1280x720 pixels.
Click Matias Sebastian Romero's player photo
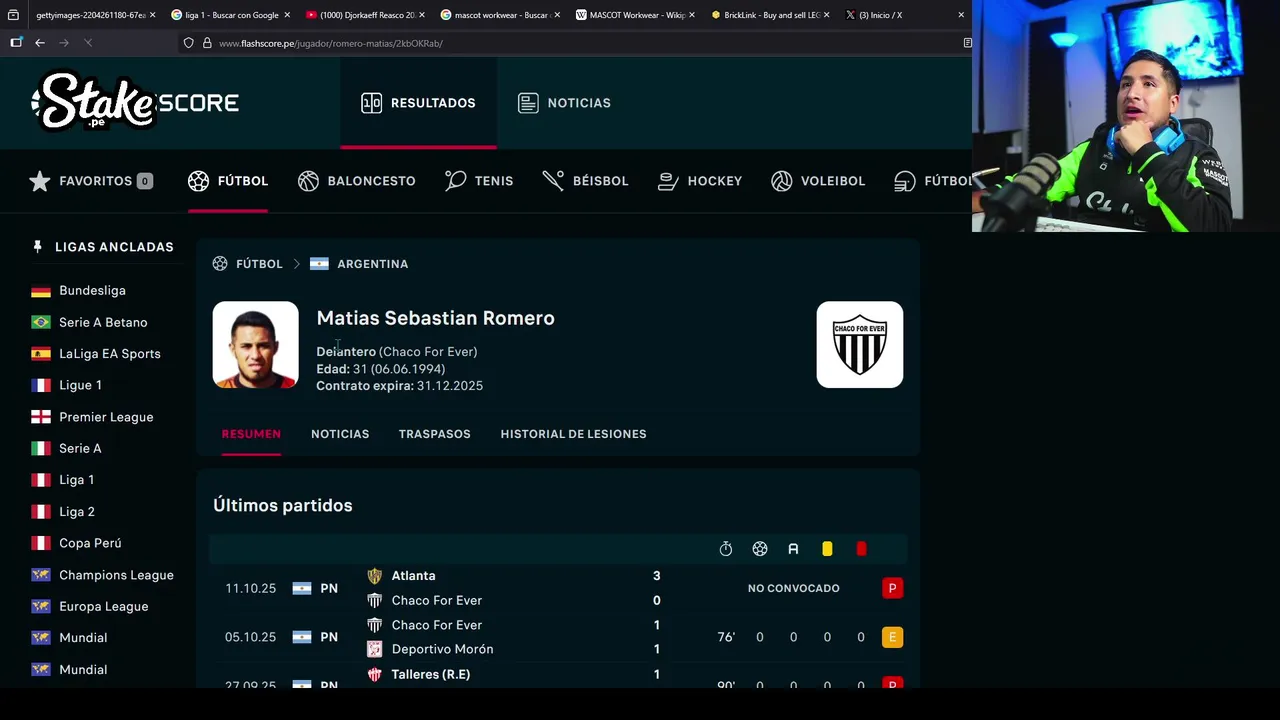[255, 344]
